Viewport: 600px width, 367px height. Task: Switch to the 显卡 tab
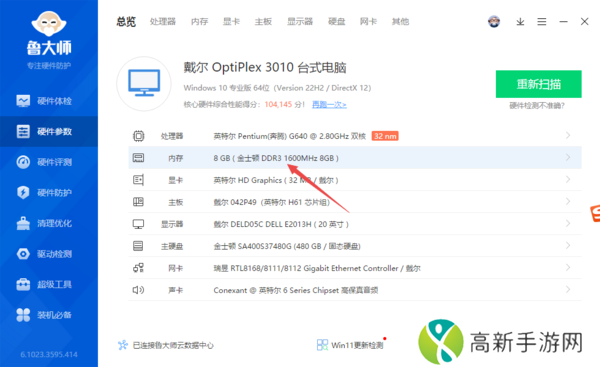(x=232, y=22)
